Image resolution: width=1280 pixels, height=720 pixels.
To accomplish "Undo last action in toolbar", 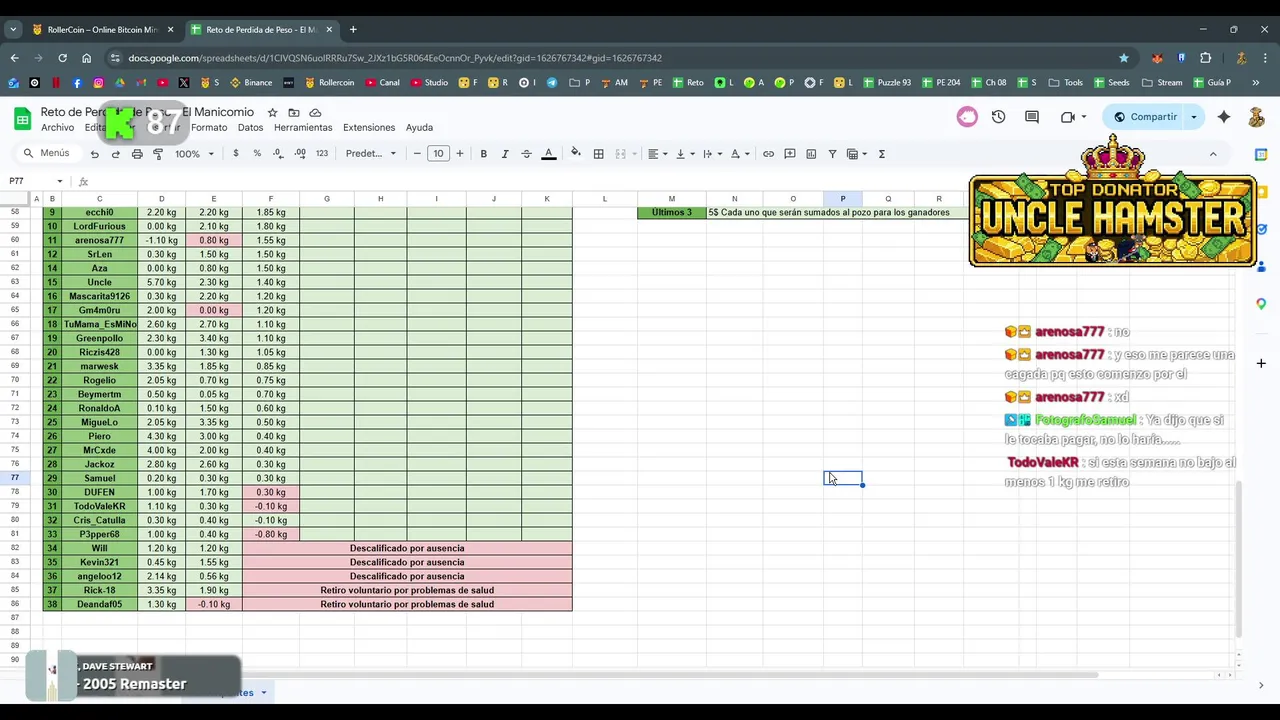I will [94, 154].
